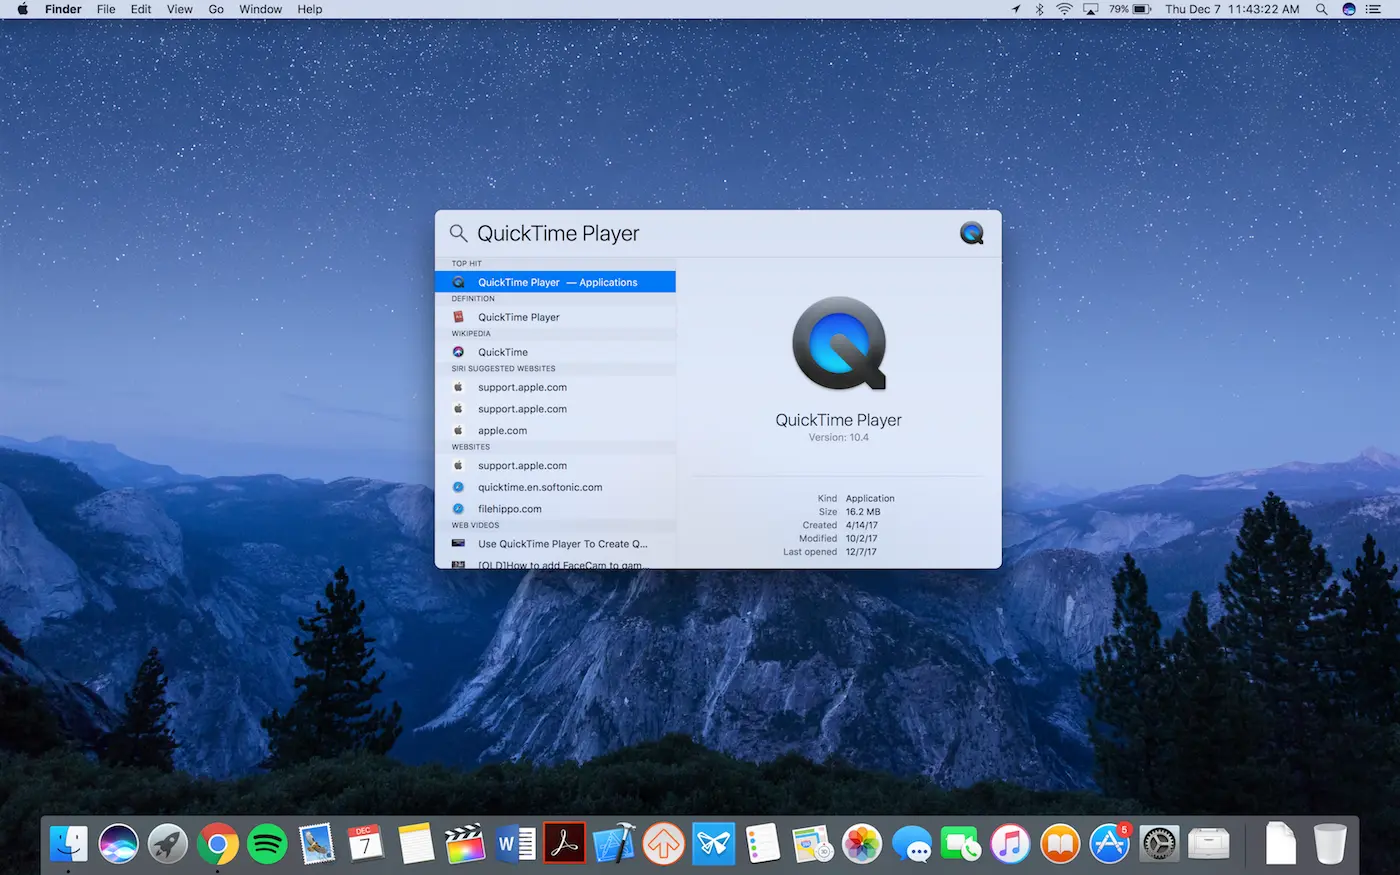Screen dimensions: 1400x875
Task: Open Photos pinwheel icon in Dock
Action: click(862, 844)
